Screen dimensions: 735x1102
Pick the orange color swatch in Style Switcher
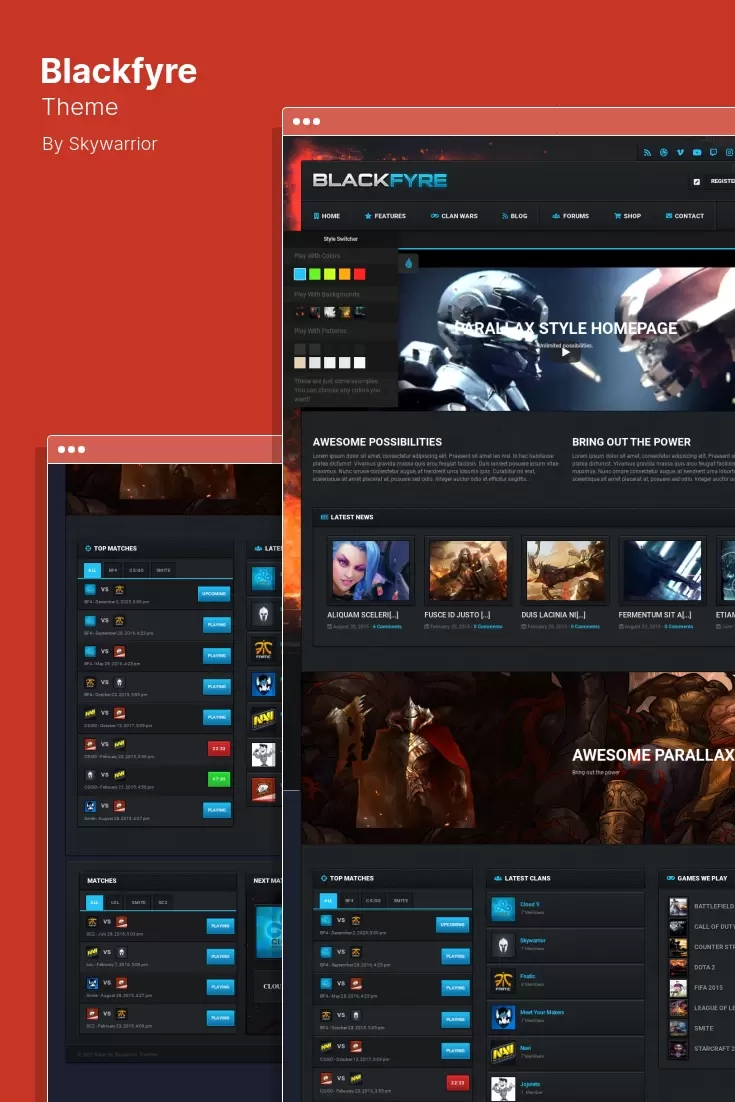(344, 274)
